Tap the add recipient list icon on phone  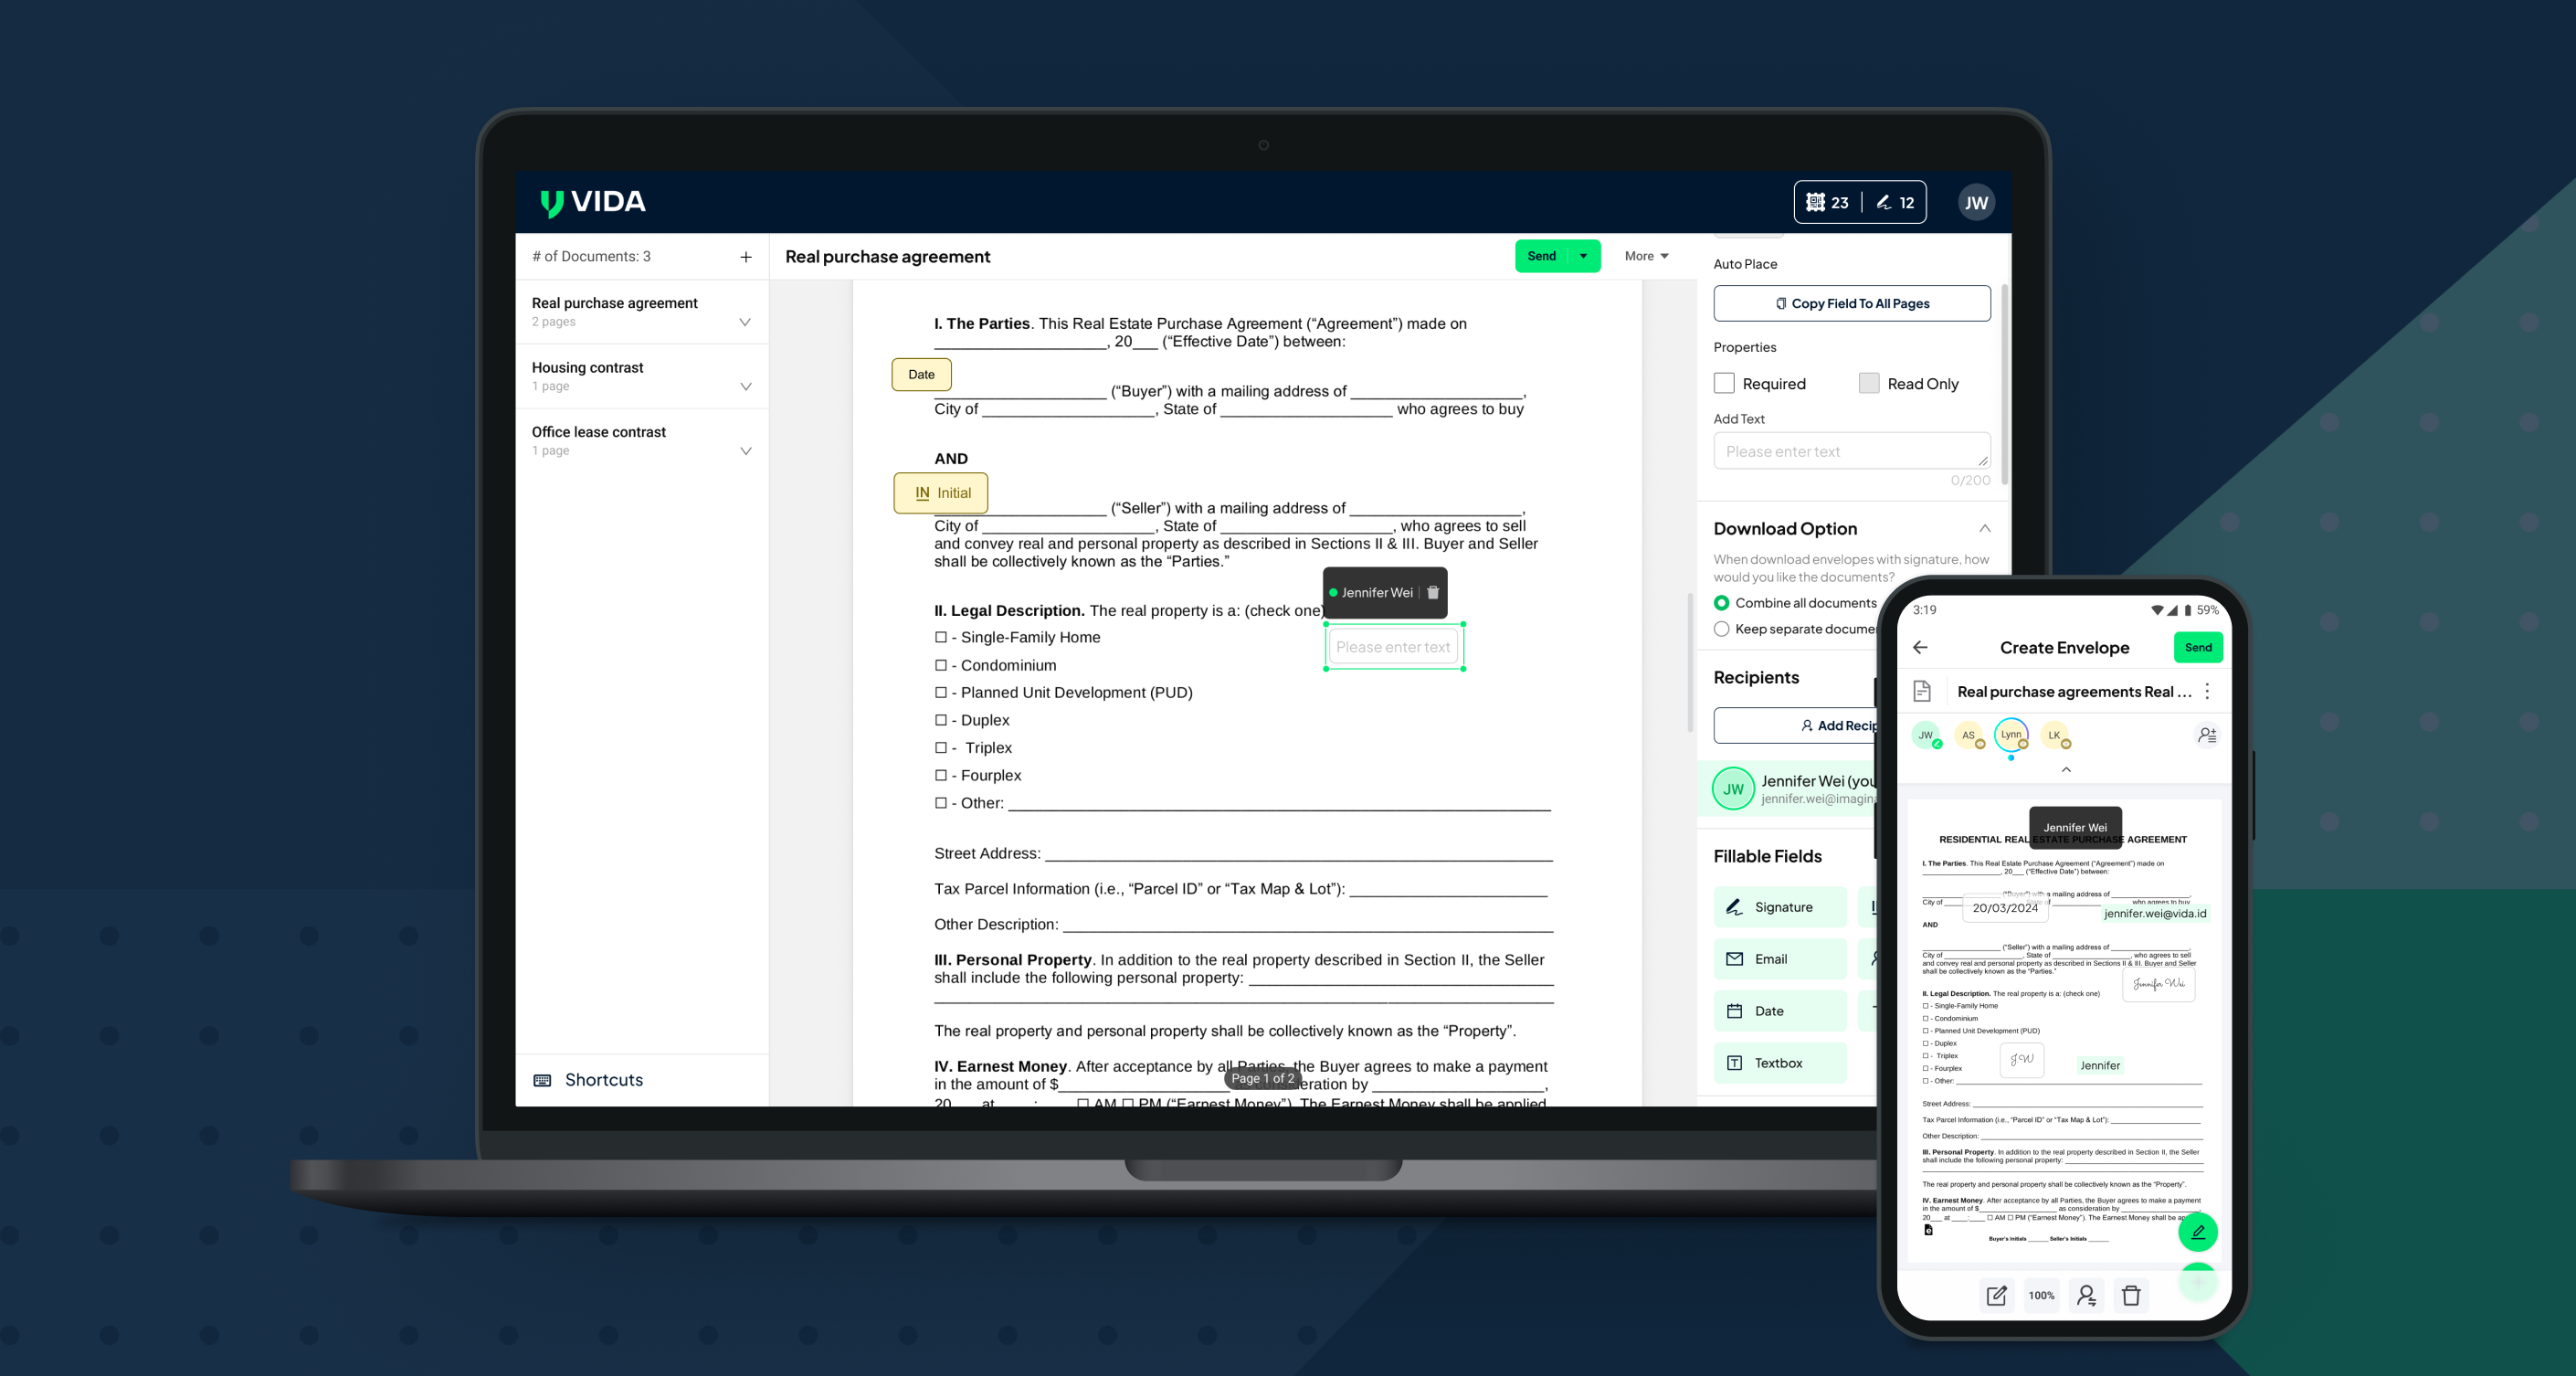(2207, 735)
